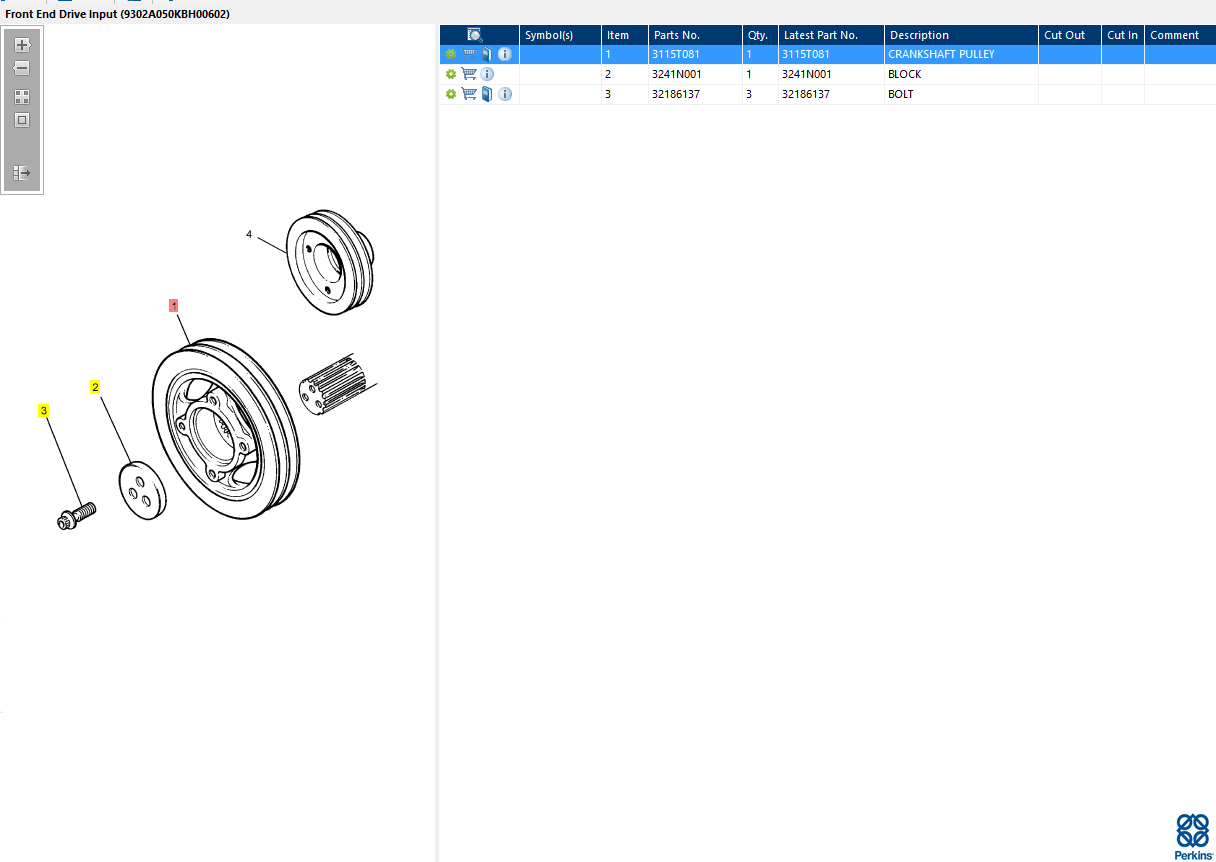Sort by Item column header
Image resolution: width=1216 pixels, height=862 pixels.
(x=625, y=35)
